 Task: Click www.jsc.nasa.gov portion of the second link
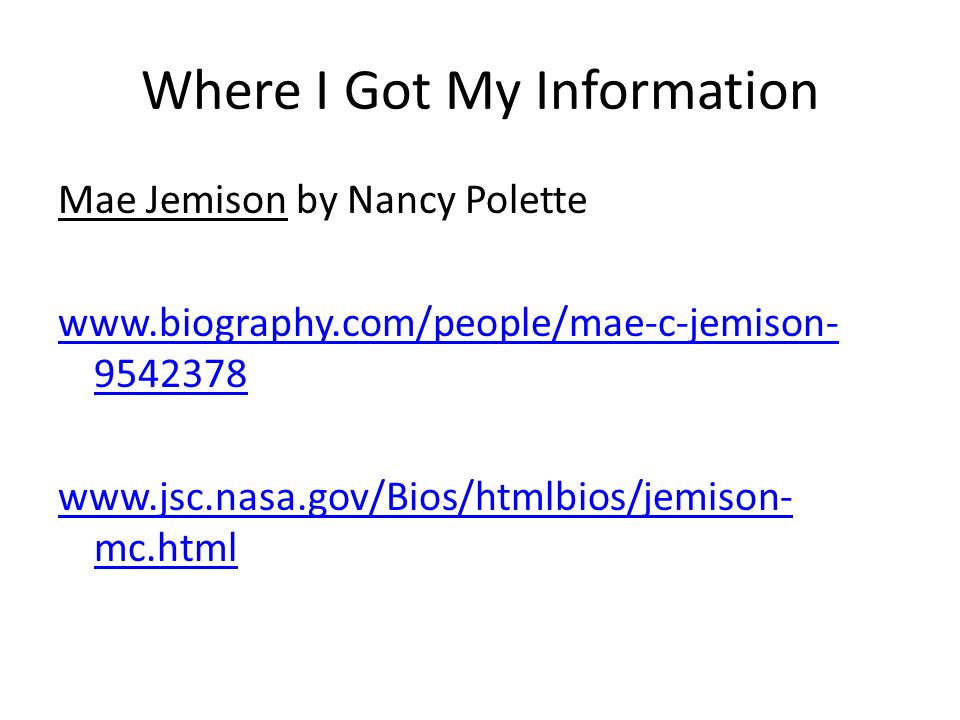212,497
